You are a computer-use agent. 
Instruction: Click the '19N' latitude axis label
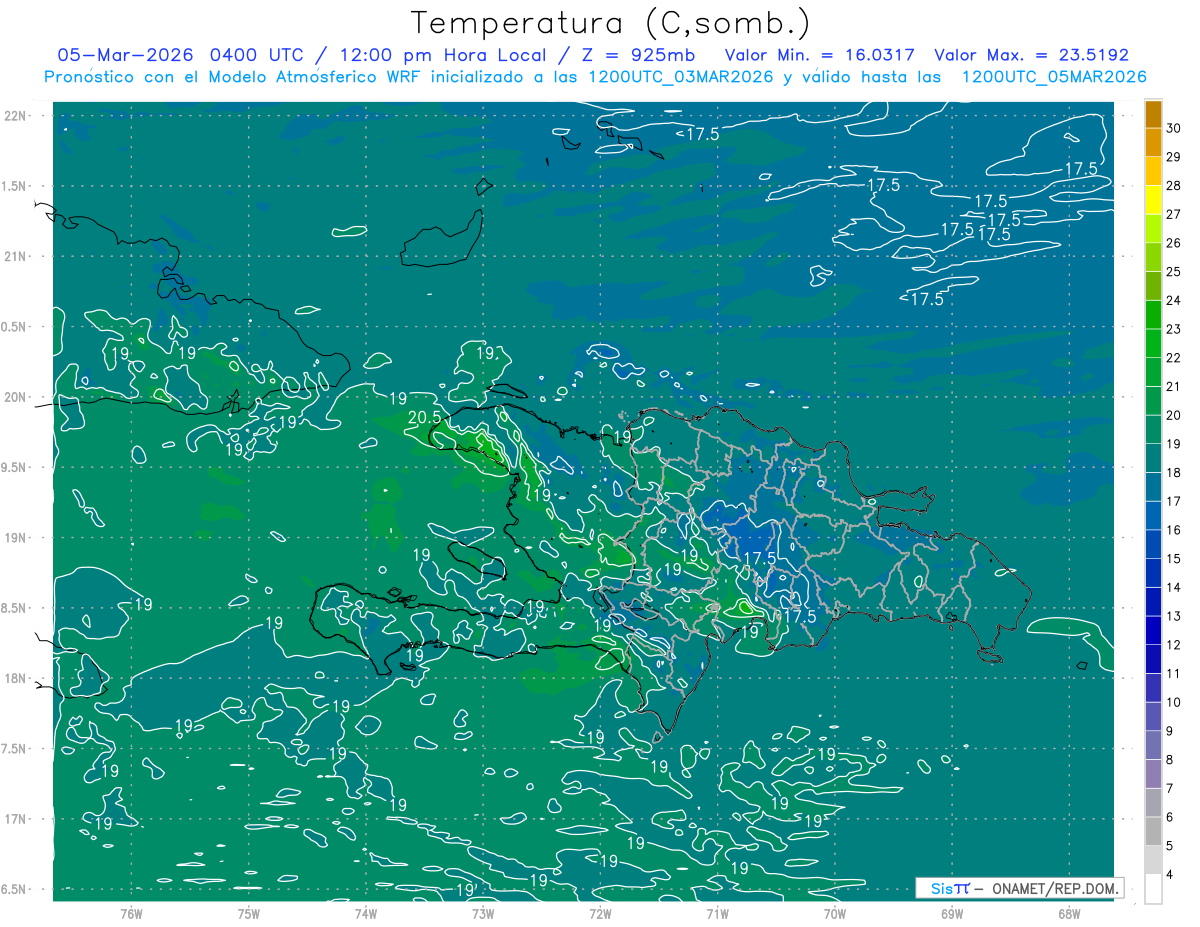coord(14,538)
